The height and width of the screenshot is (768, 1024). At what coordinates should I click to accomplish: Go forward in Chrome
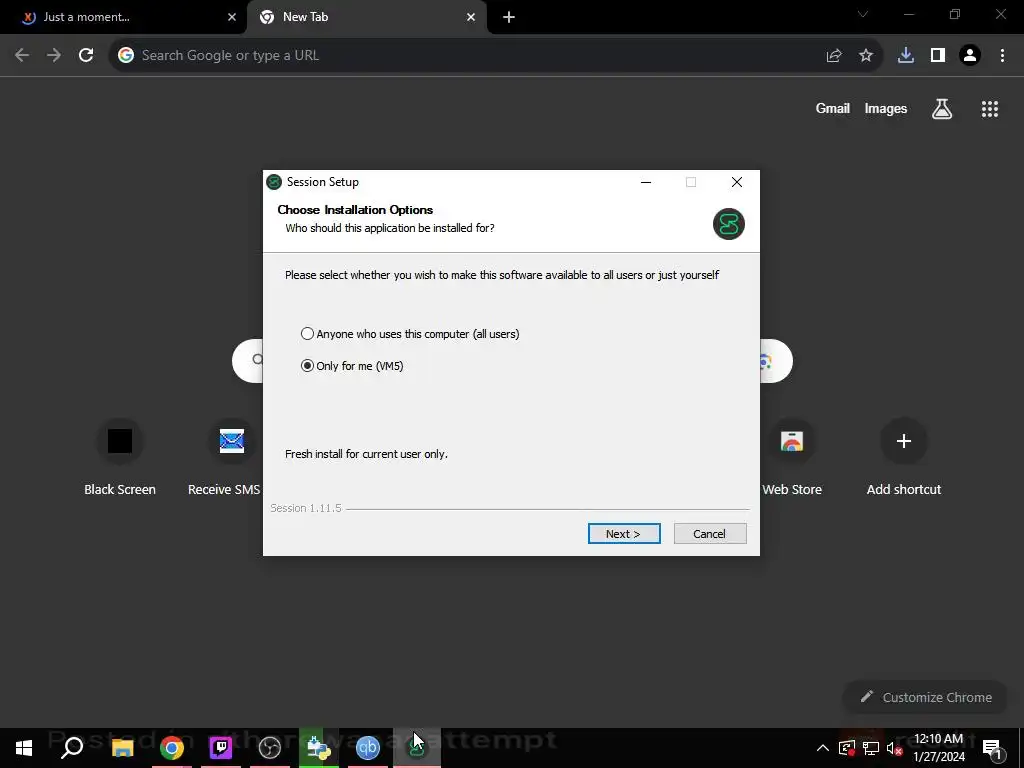point(54,56)
